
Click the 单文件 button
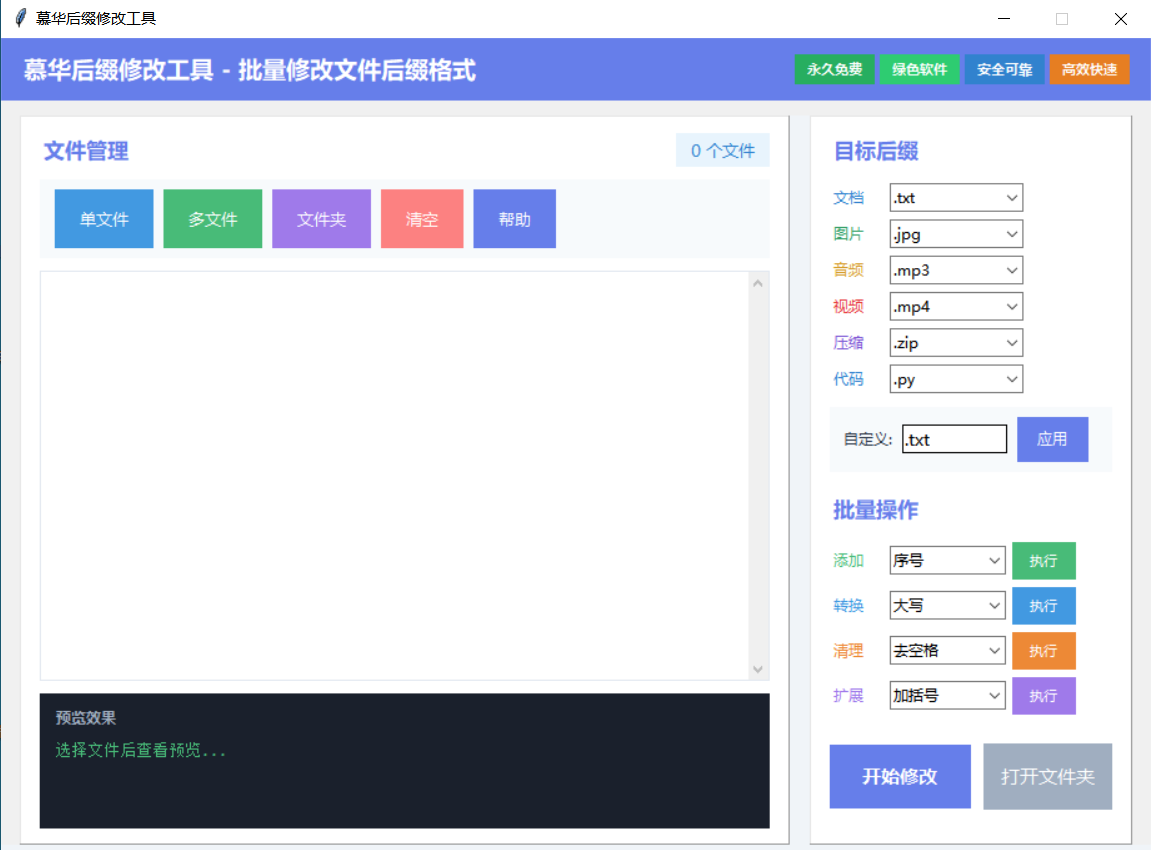point(104,219)
